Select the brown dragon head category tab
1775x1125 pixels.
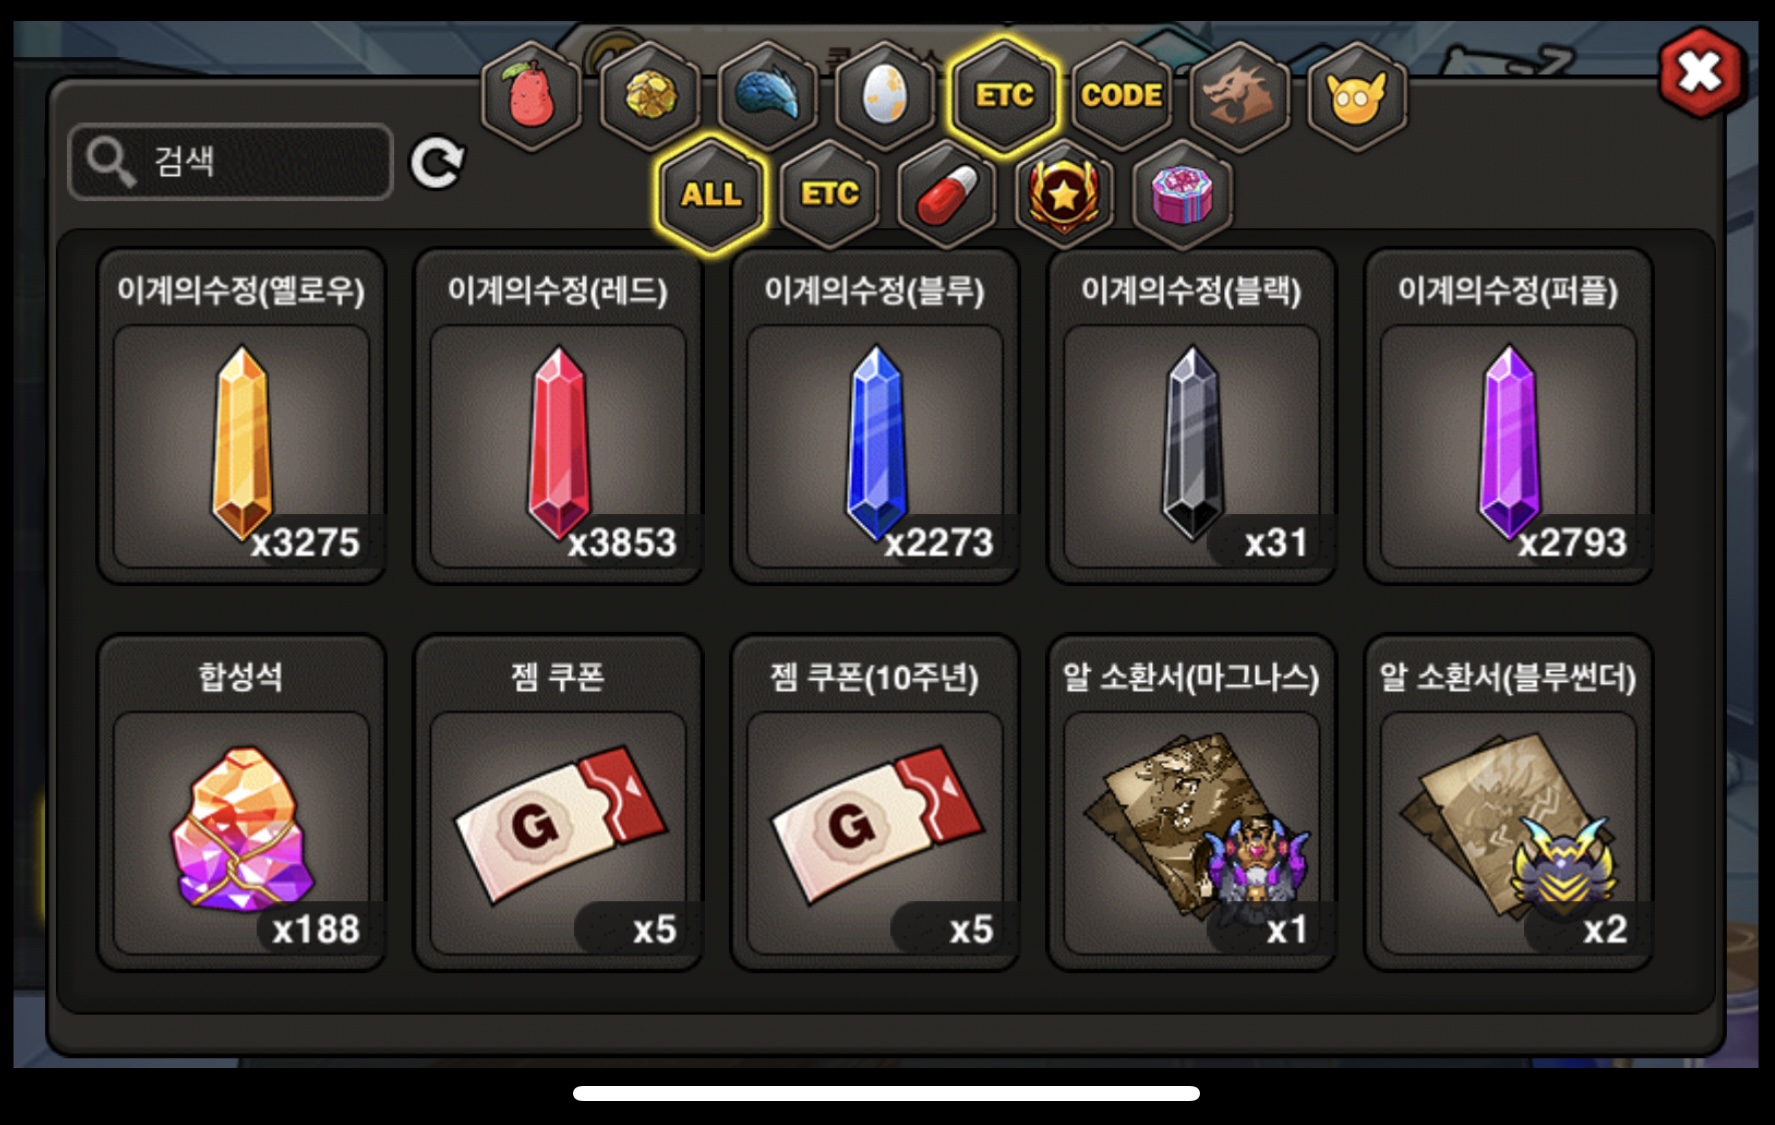coord(1239,97)
